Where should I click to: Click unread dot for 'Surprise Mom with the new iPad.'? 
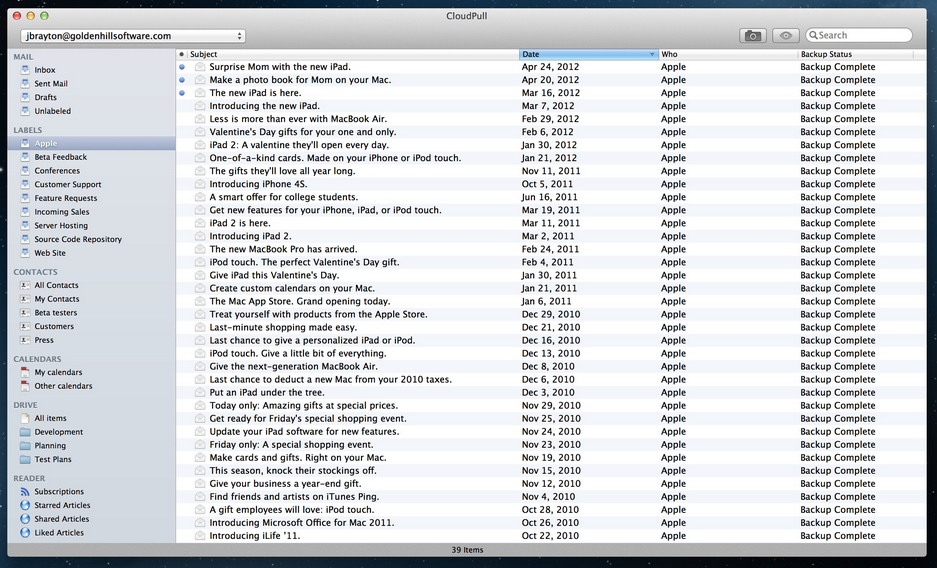(182, 67)
